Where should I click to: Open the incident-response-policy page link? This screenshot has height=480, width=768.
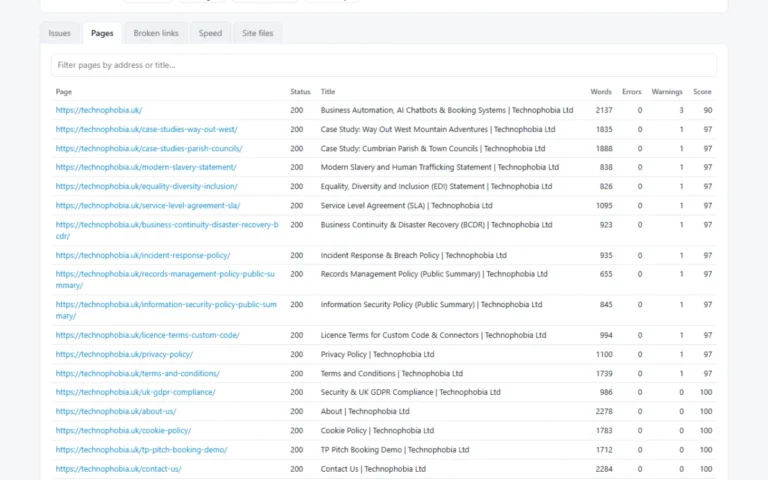143,255
